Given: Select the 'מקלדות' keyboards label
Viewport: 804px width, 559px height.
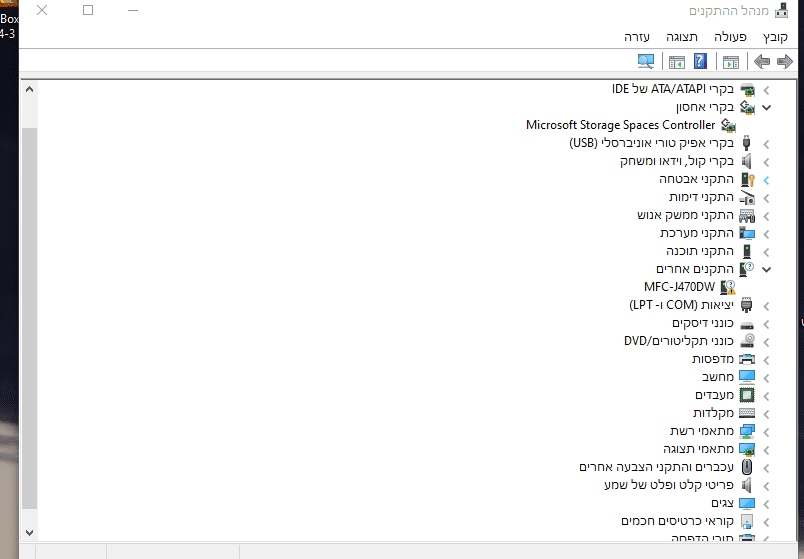Looking at the screenshot, I should (713, 413).
